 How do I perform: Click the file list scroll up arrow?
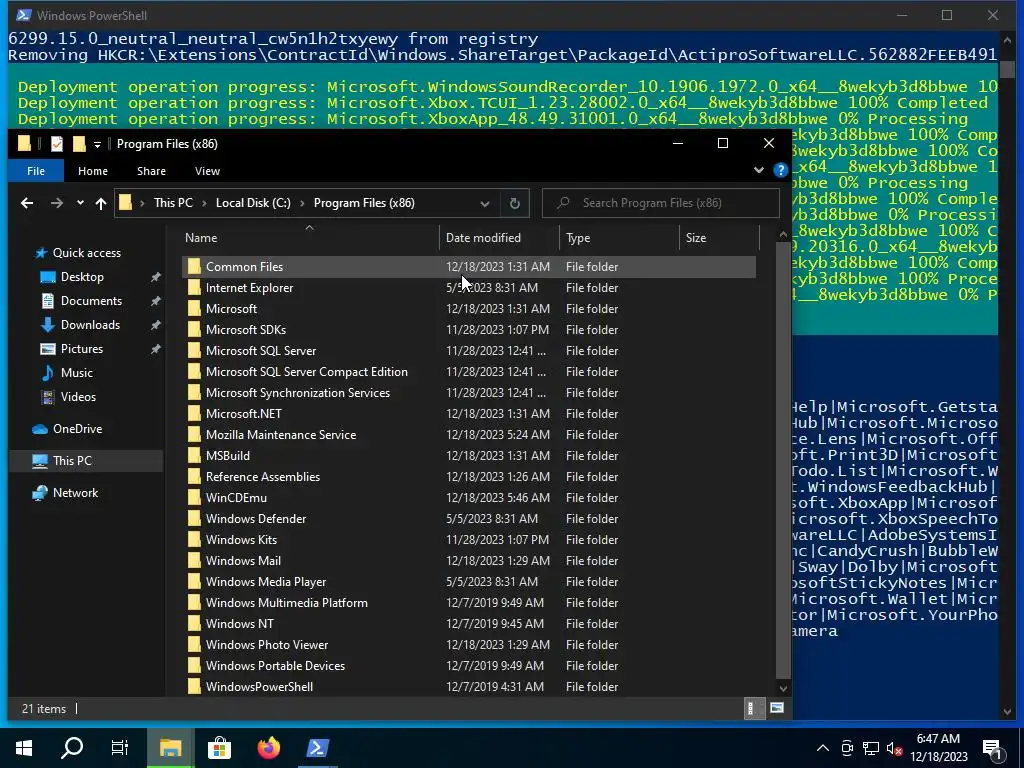coord(783,234)
